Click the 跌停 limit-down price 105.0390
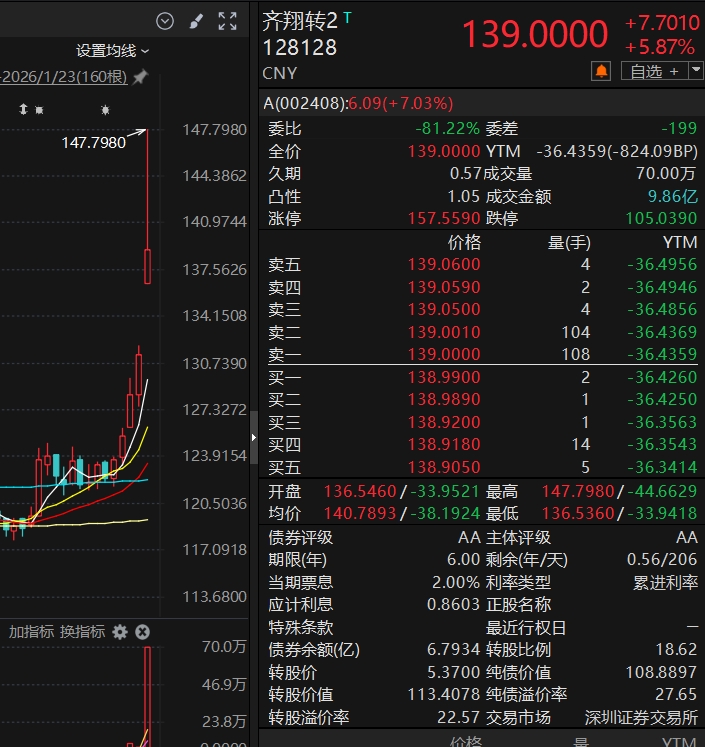 coord(661,218)
